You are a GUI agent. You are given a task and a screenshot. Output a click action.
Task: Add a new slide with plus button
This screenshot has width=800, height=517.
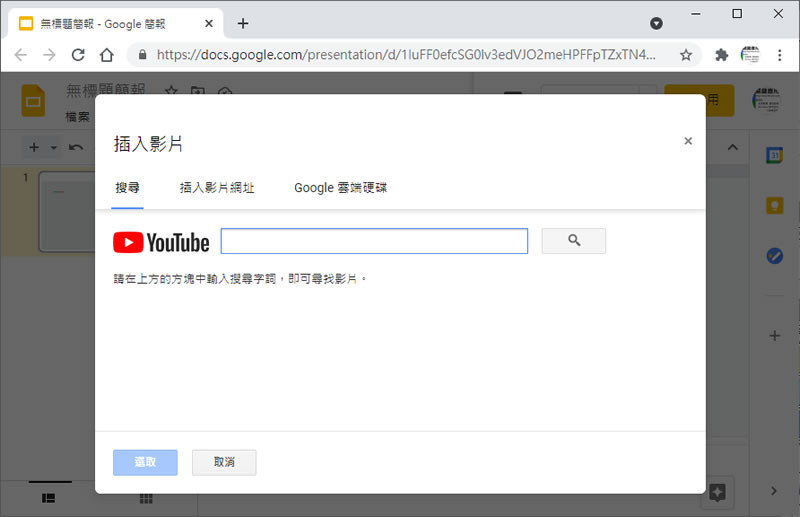click(x=34, y=147)
